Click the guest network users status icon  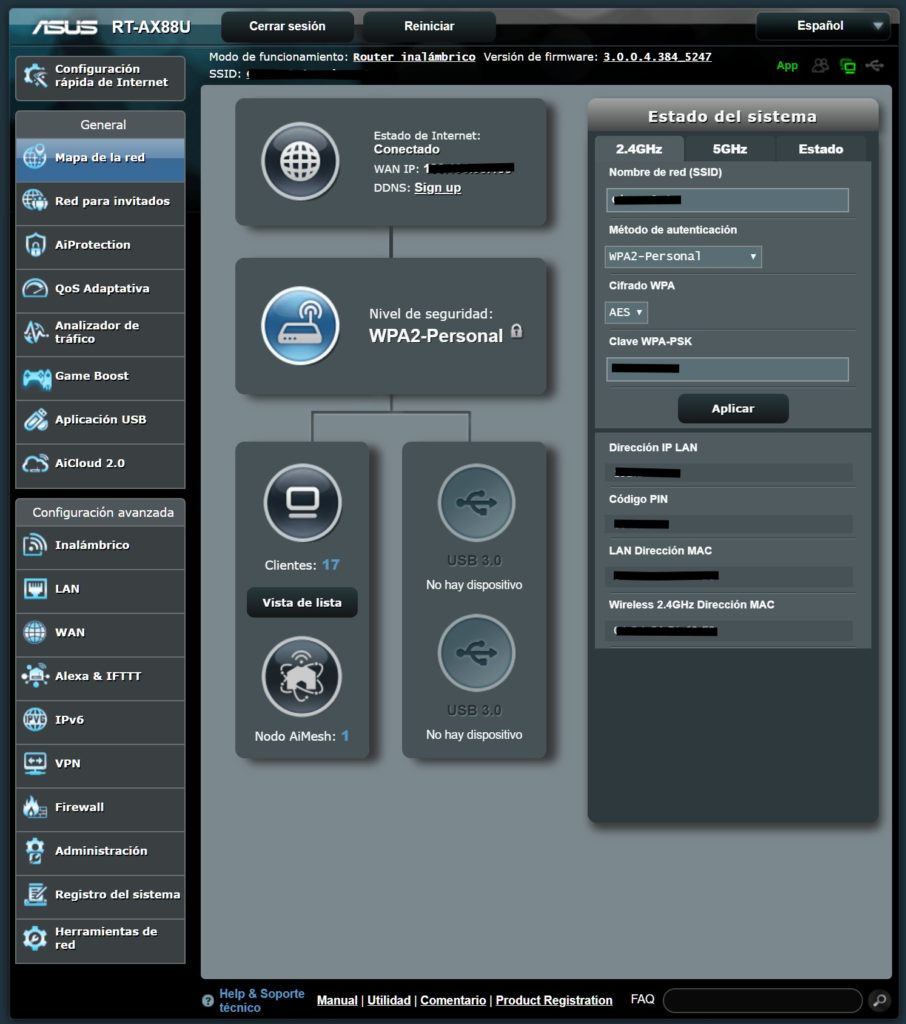(821, 66)
